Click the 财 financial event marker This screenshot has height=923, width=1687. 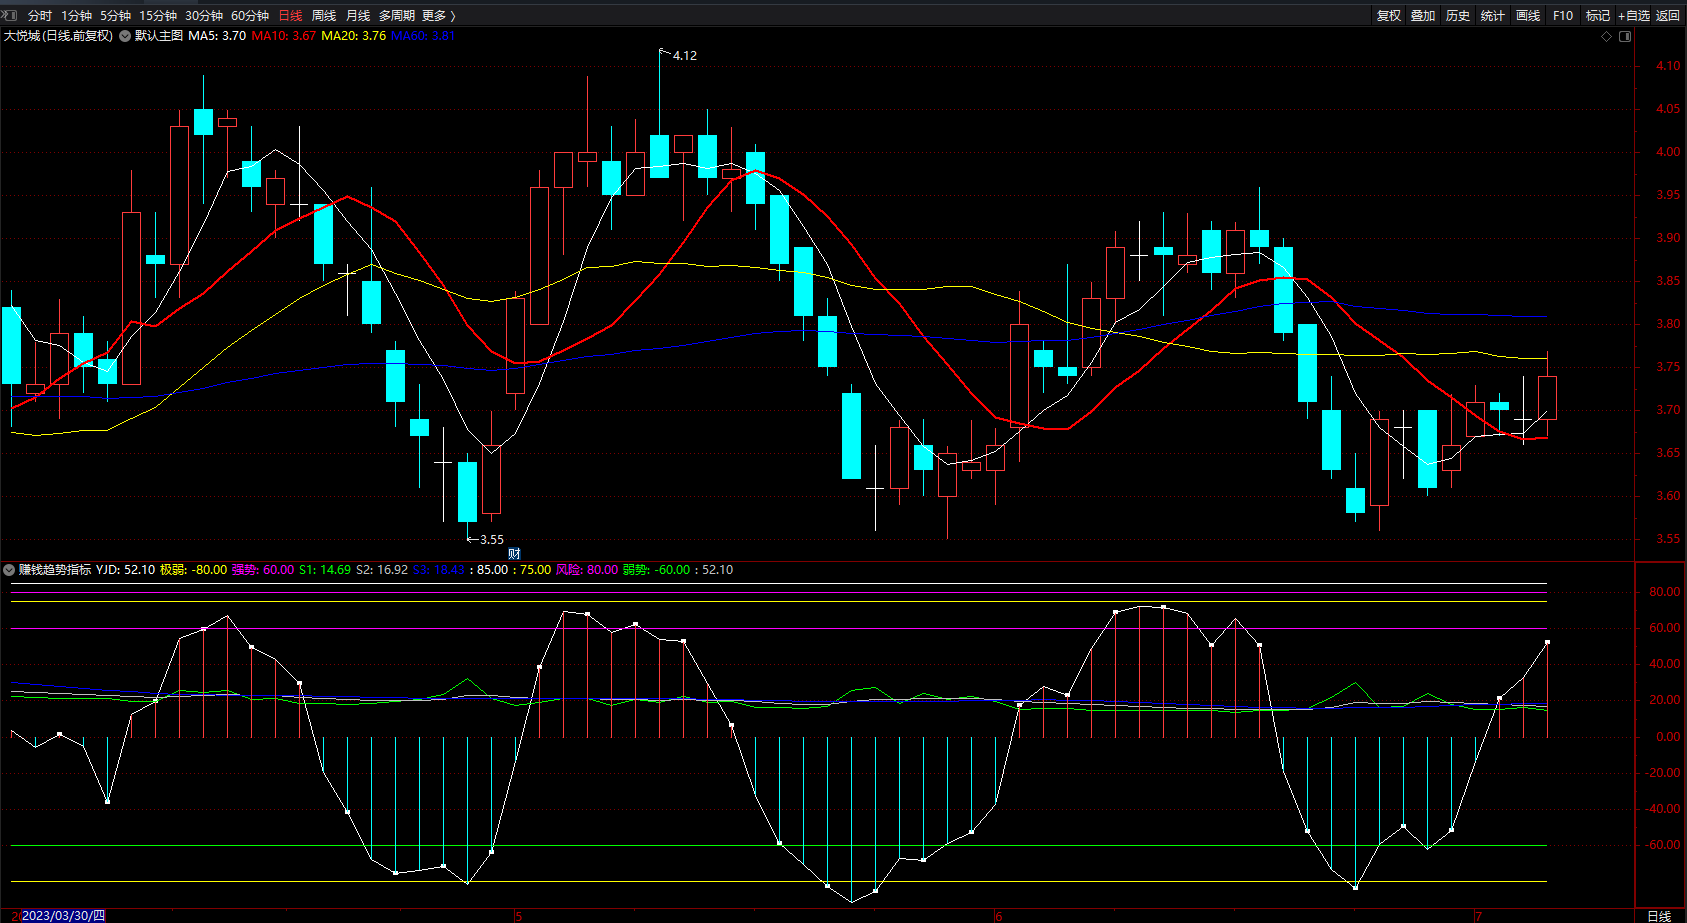click(514, 554)
